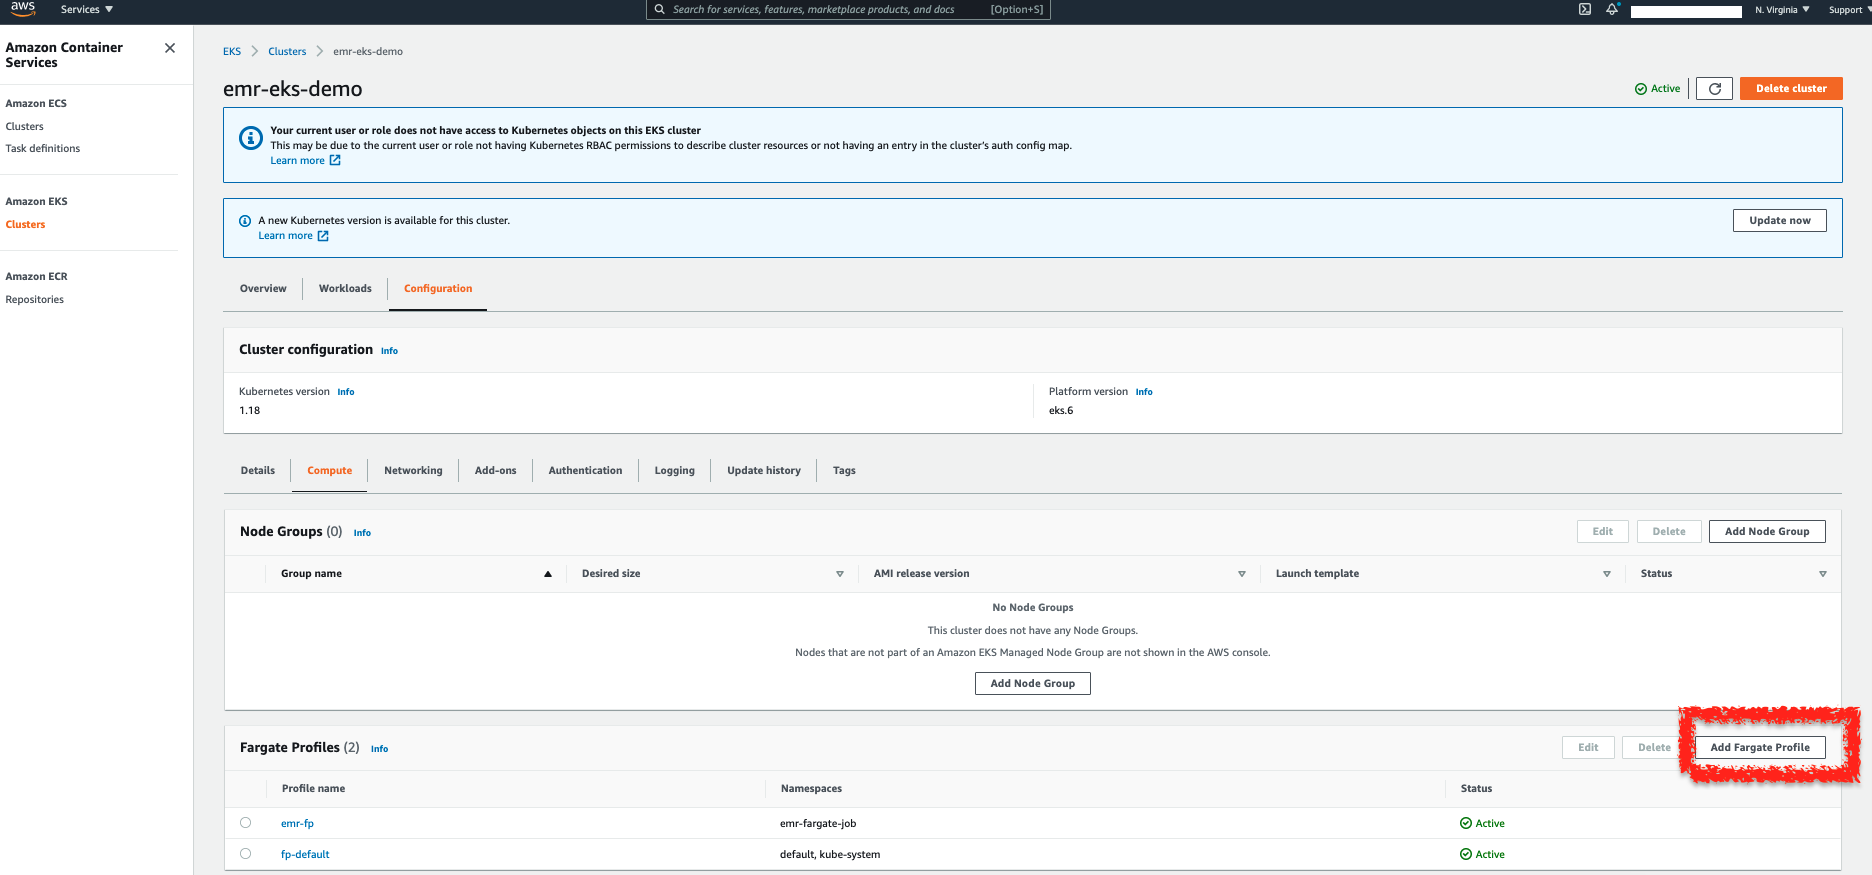Viewport: 1872px width, 875px height.
Task: Select the emr-fp profile radio button
Action: point(246,823)
